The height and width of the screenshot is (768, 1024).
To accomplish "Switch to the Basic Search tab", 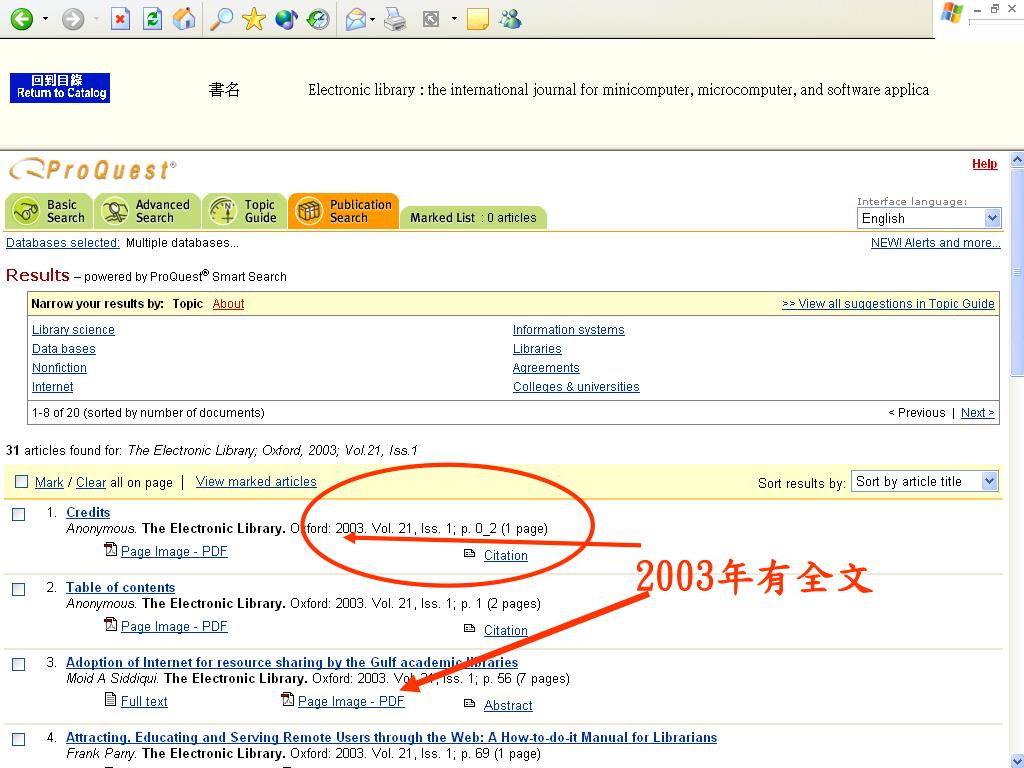I will pos(49,211).
